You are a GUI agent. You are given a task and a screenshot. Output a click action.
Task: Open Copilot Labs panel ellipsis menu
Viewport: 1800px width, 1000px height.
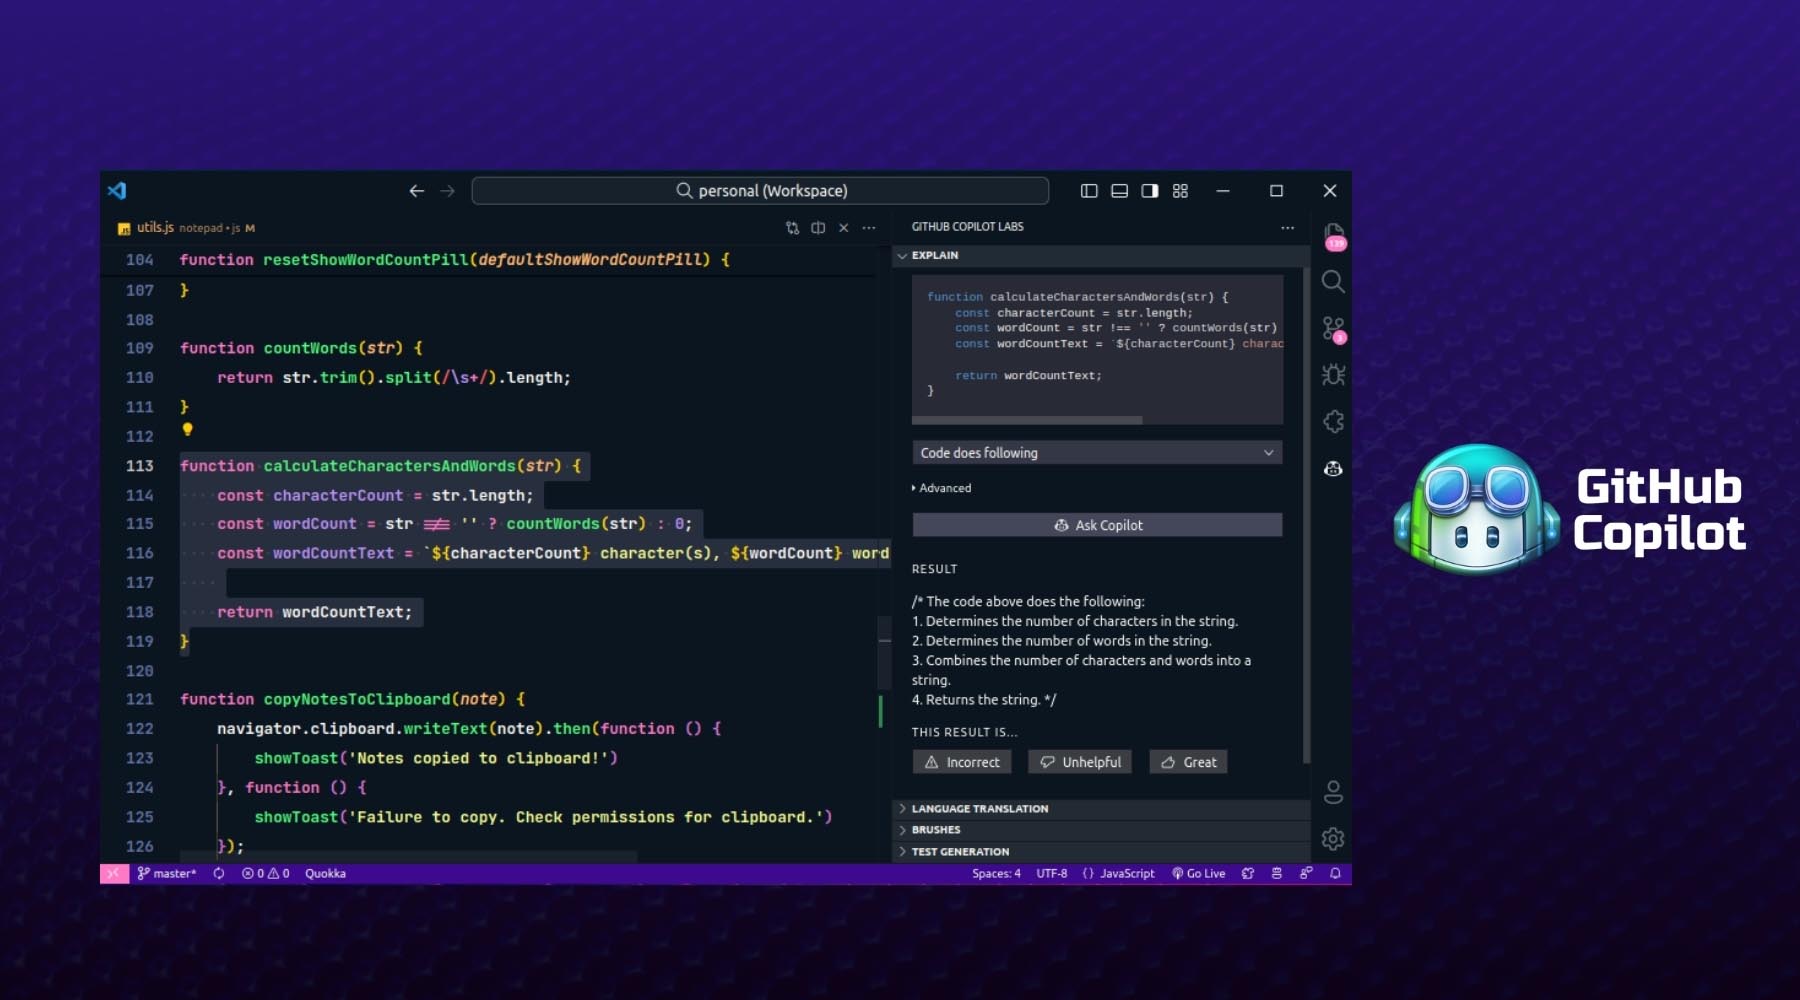pos(1287,227)
